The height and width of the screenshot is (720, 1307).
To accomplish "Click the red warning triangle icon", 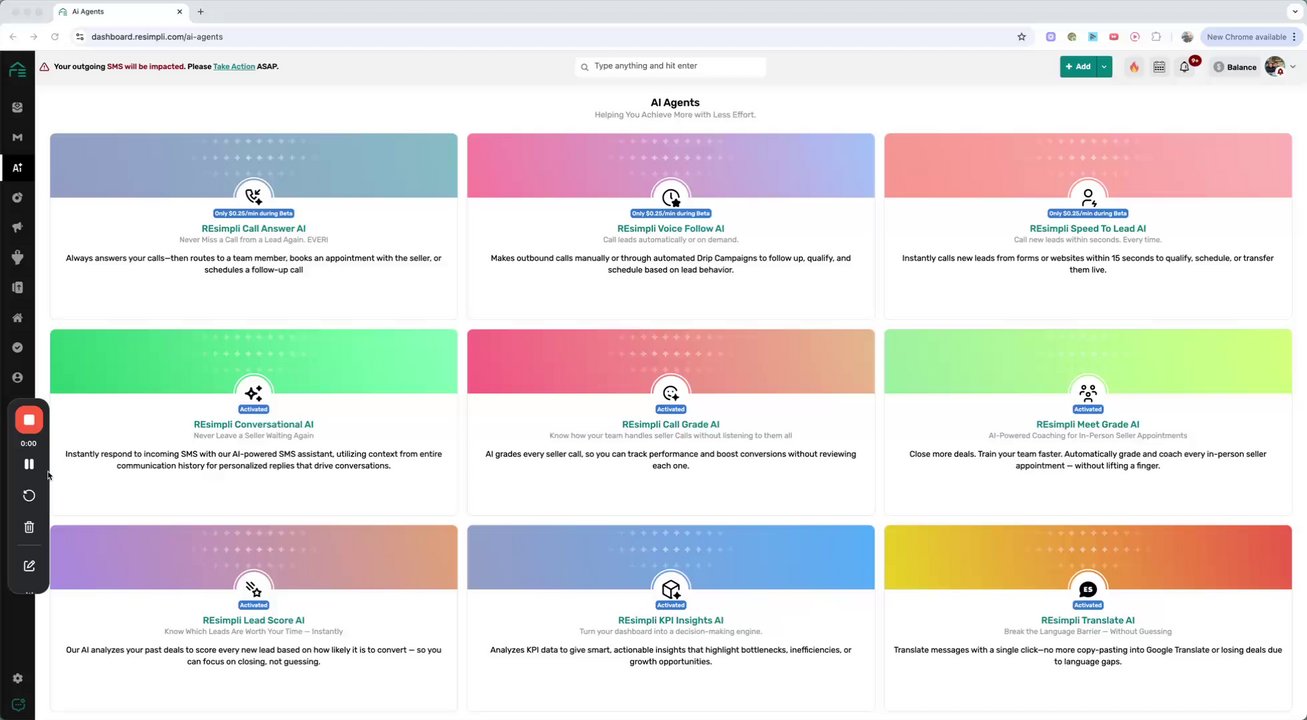I will click(x=44, y=67).
